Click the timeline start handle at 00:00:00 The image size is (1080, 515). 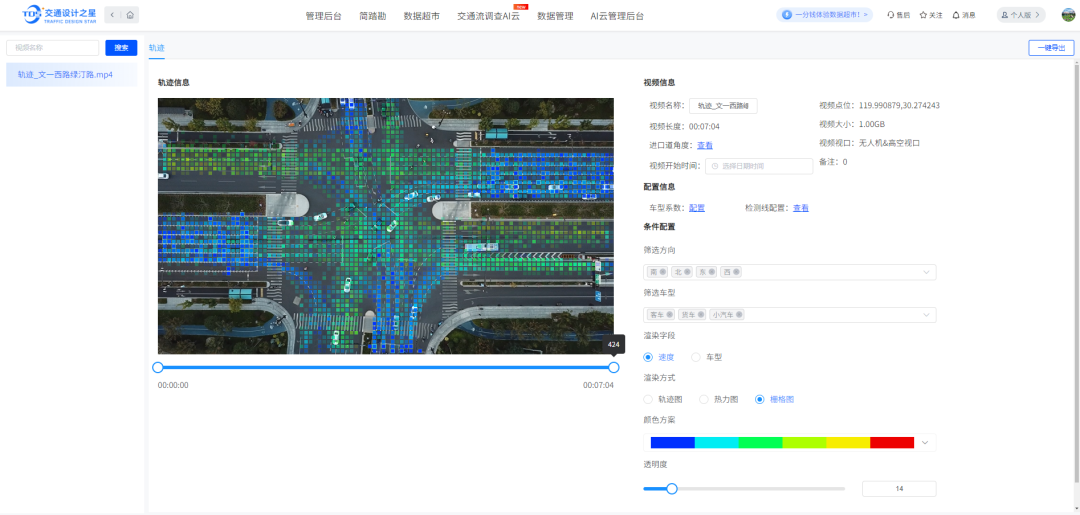click(158, 368)
